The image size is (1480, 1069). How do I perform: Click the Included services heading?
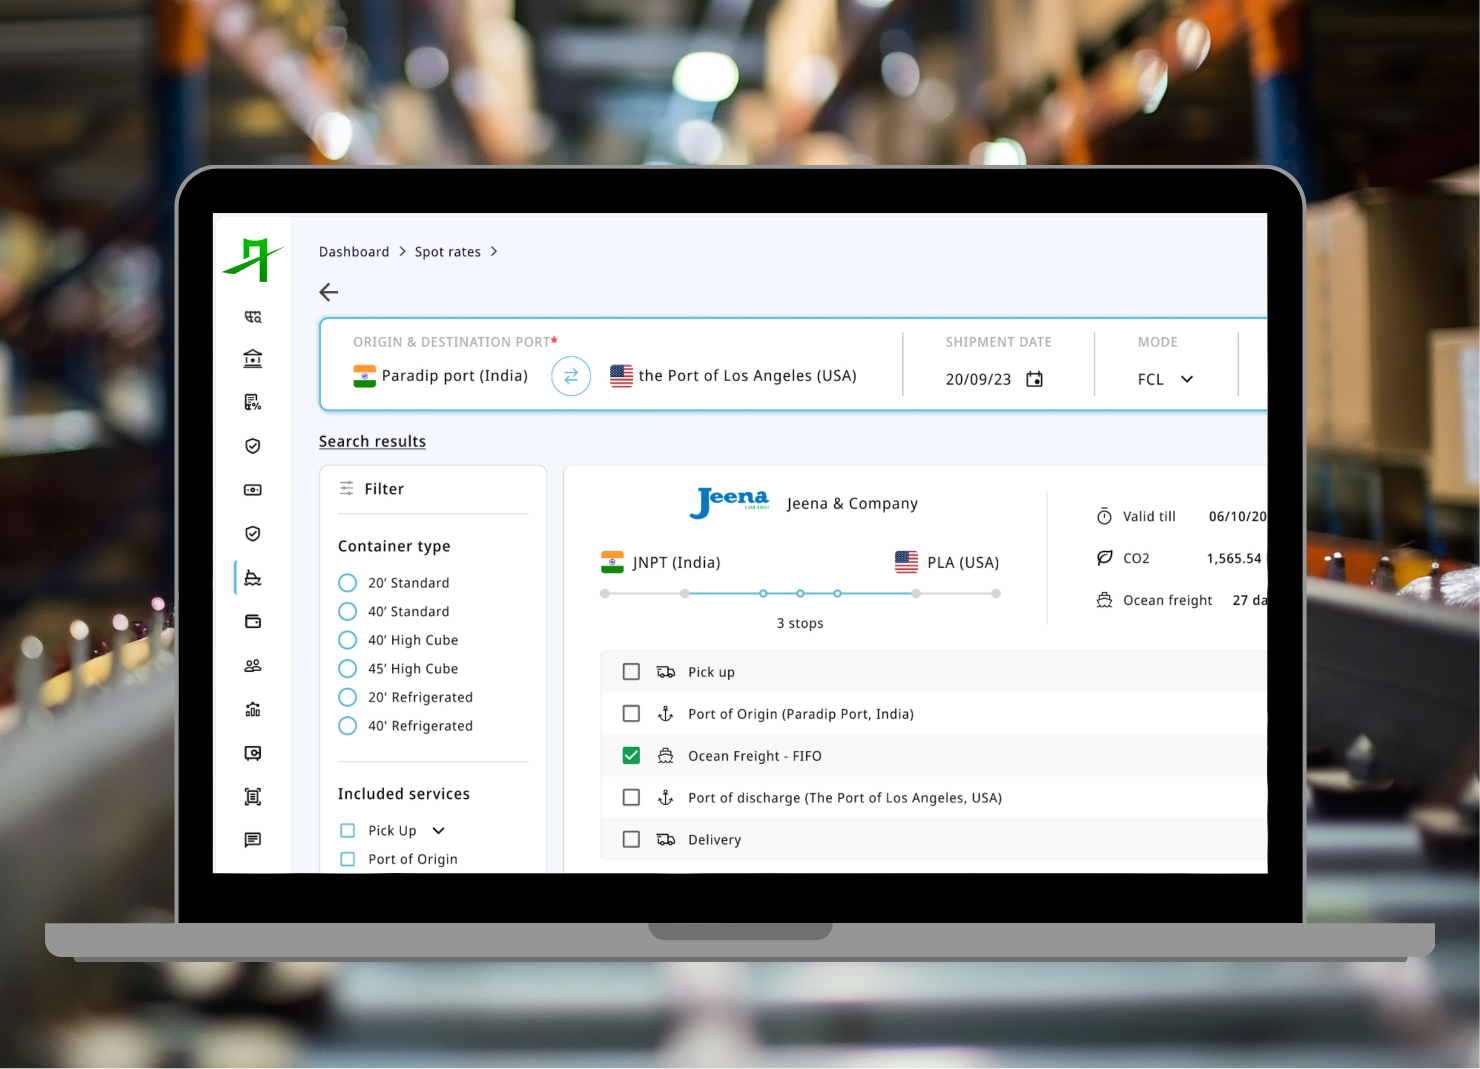click(x=404, y=794)
